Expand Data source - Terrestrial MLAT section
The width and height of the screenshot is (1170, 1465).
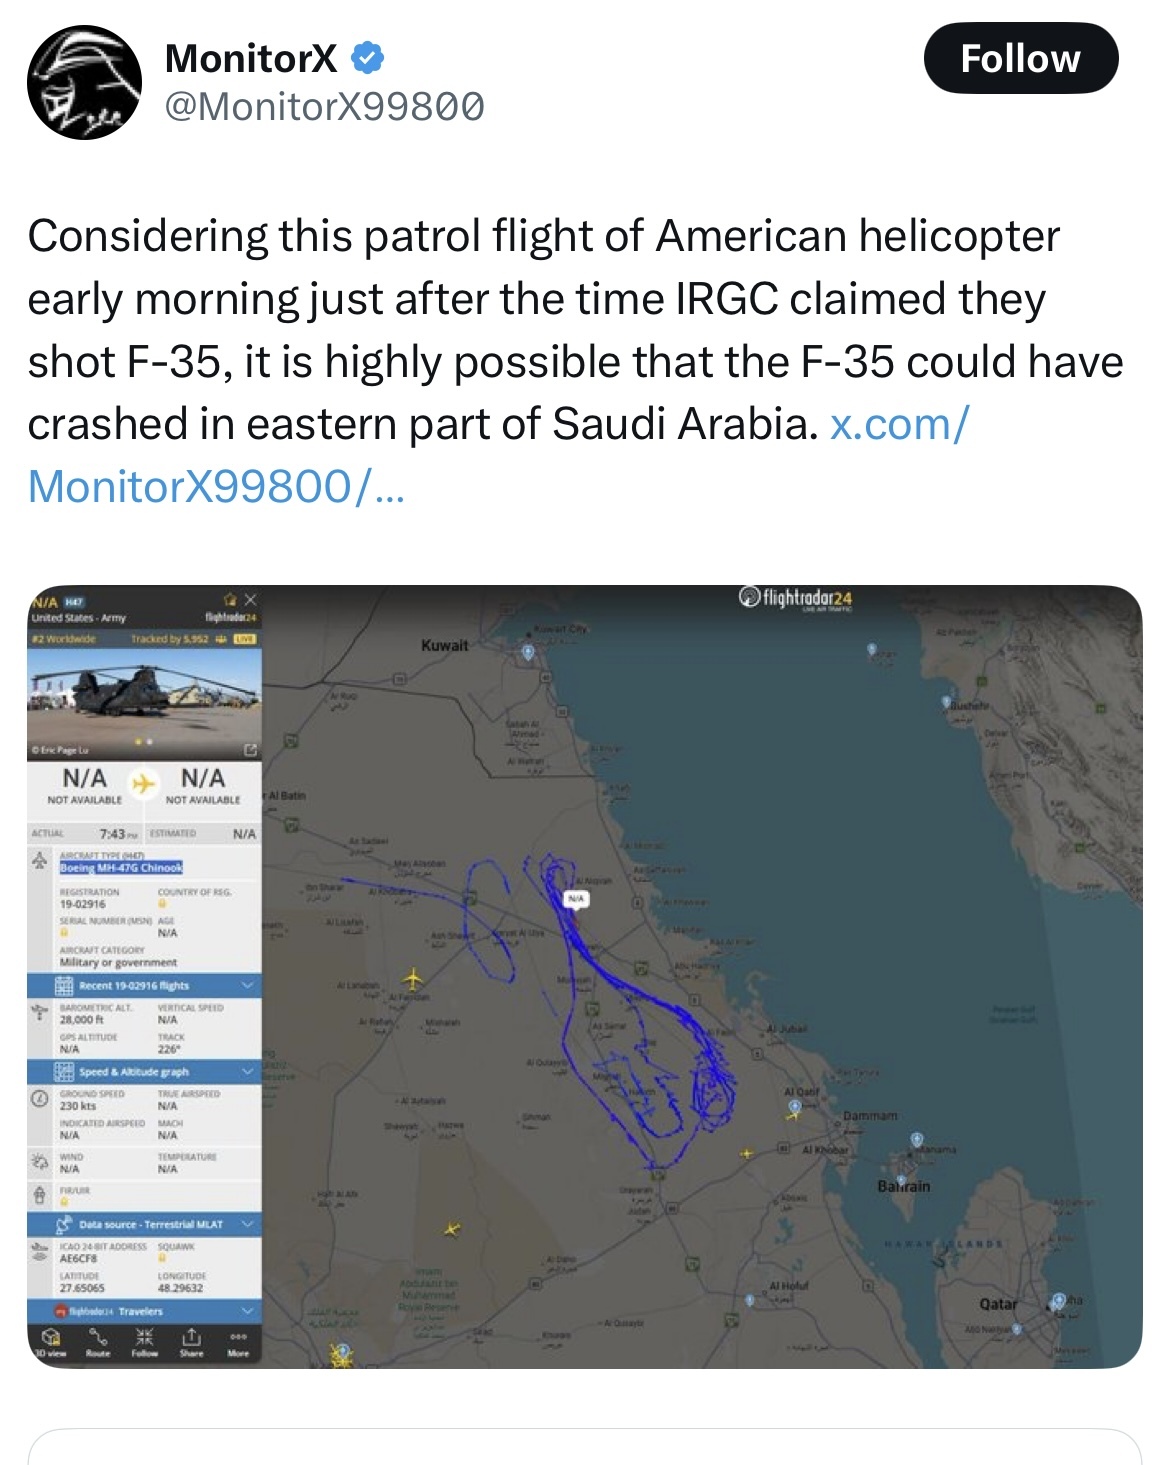(145, 1224)
